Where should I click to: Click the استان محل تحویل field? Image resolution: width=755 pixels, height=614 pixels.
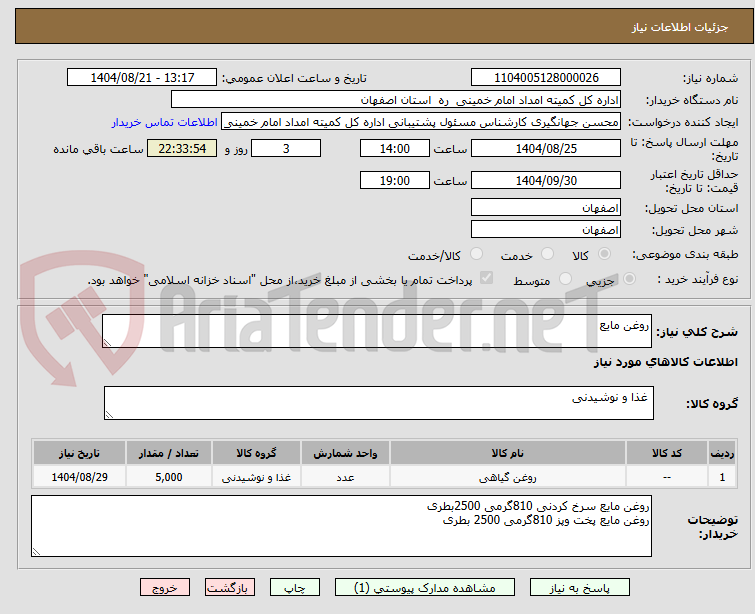(546, 208)
